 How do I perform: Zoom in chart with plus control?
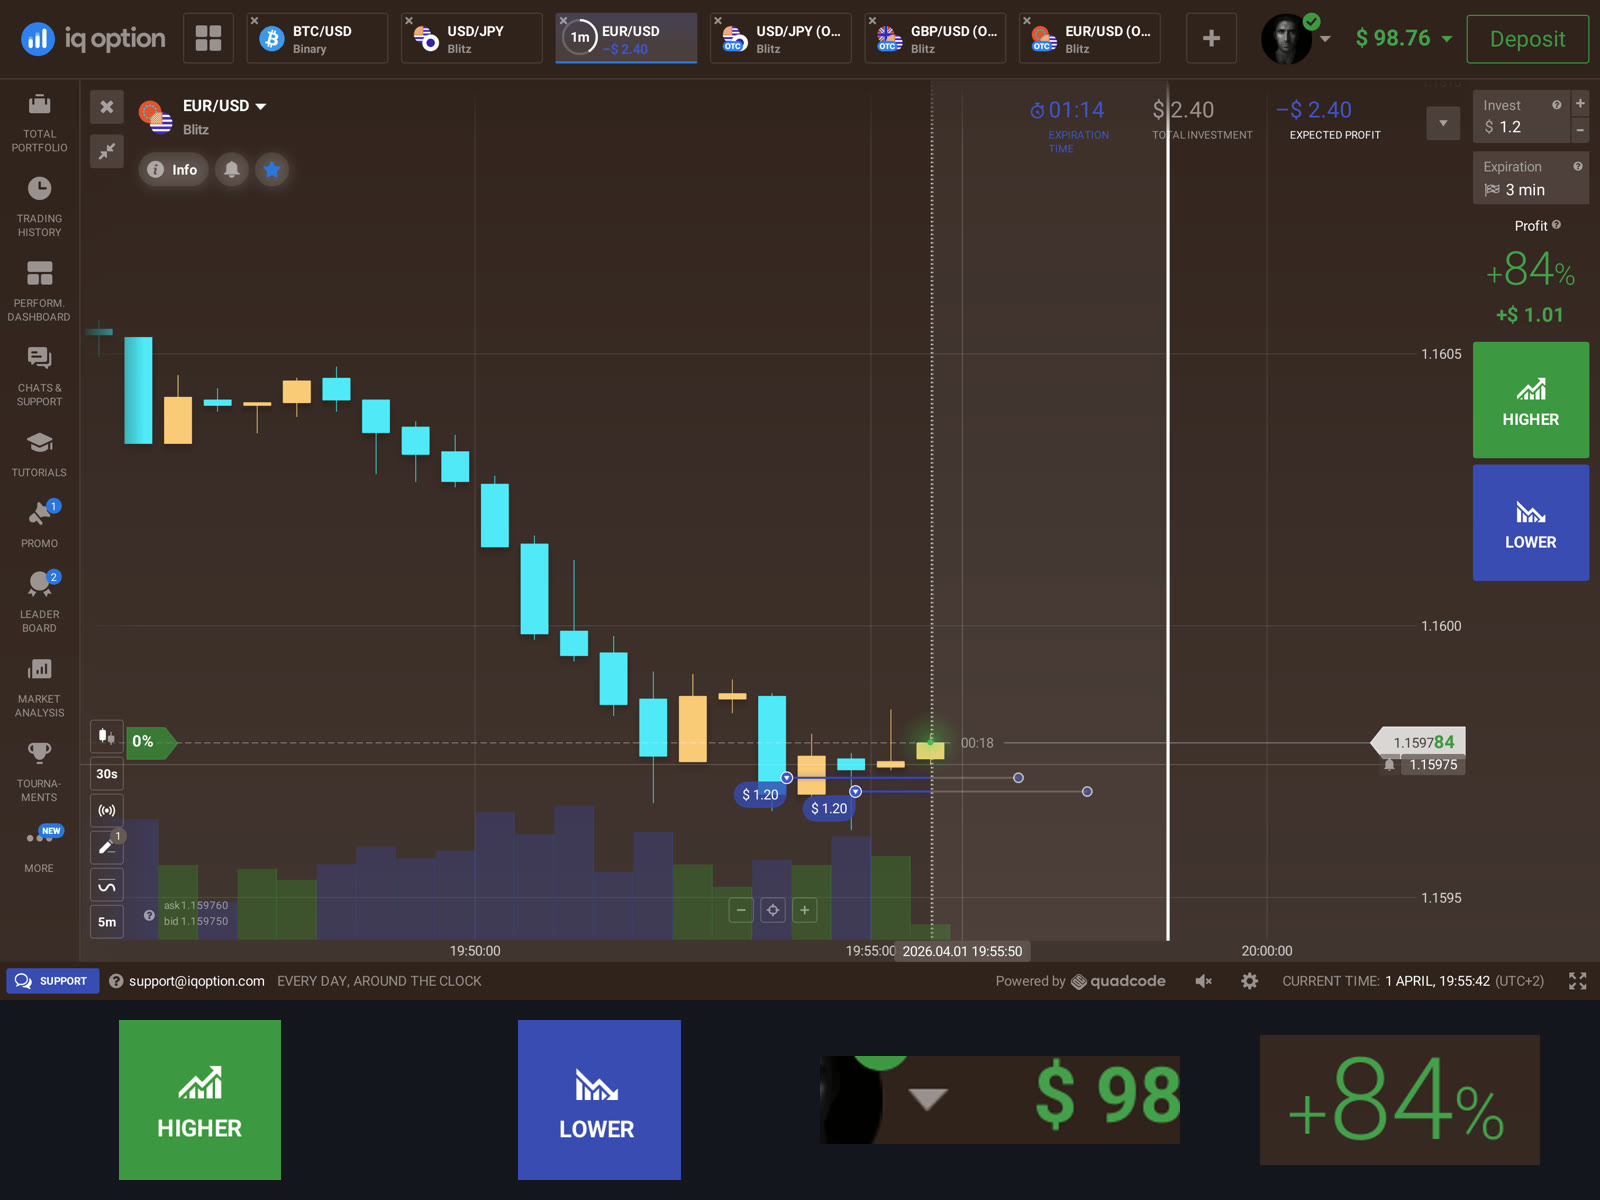tap(804, 910)
